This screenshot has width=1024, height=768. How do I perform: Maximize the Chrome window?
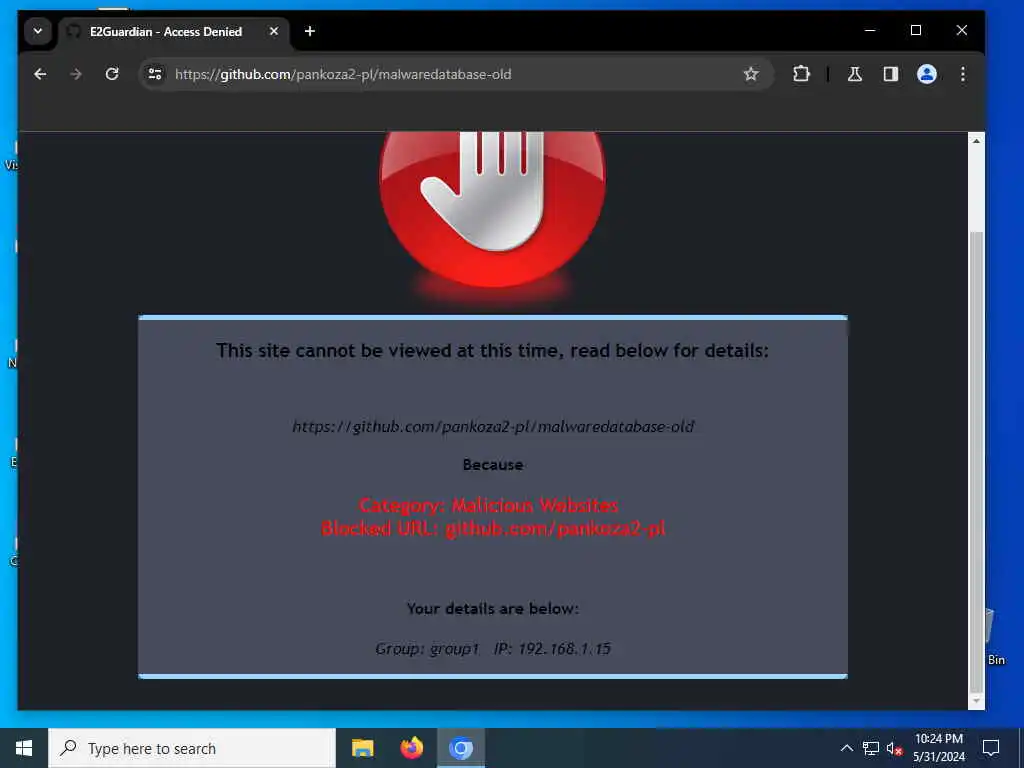(916, 30)
